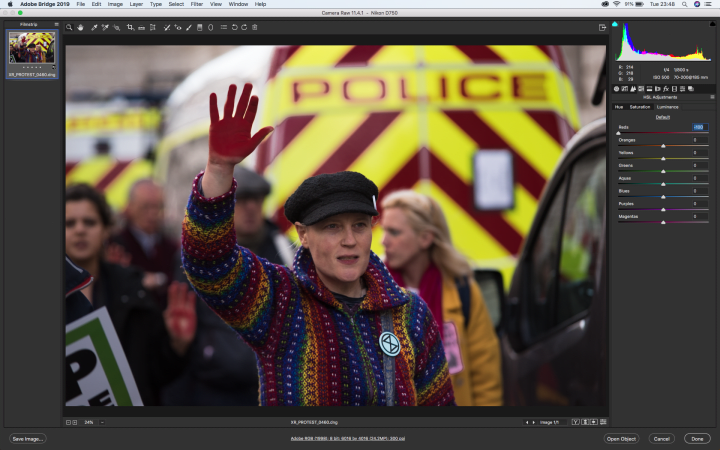The width and height of the screenshot is (720, 450).
Task: Switch to the Saturation tab
Action: click(640, 107)
